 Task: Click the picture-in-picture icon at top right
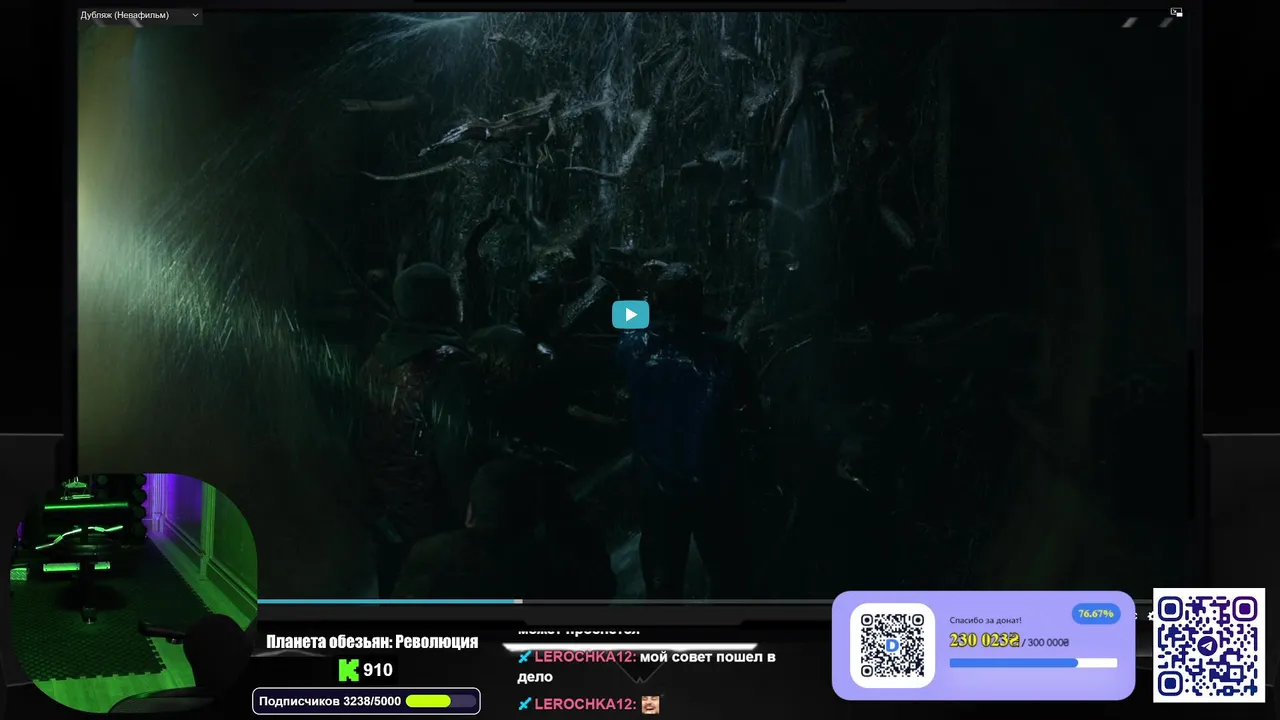pyautogui.click(x=1176, y=12)
